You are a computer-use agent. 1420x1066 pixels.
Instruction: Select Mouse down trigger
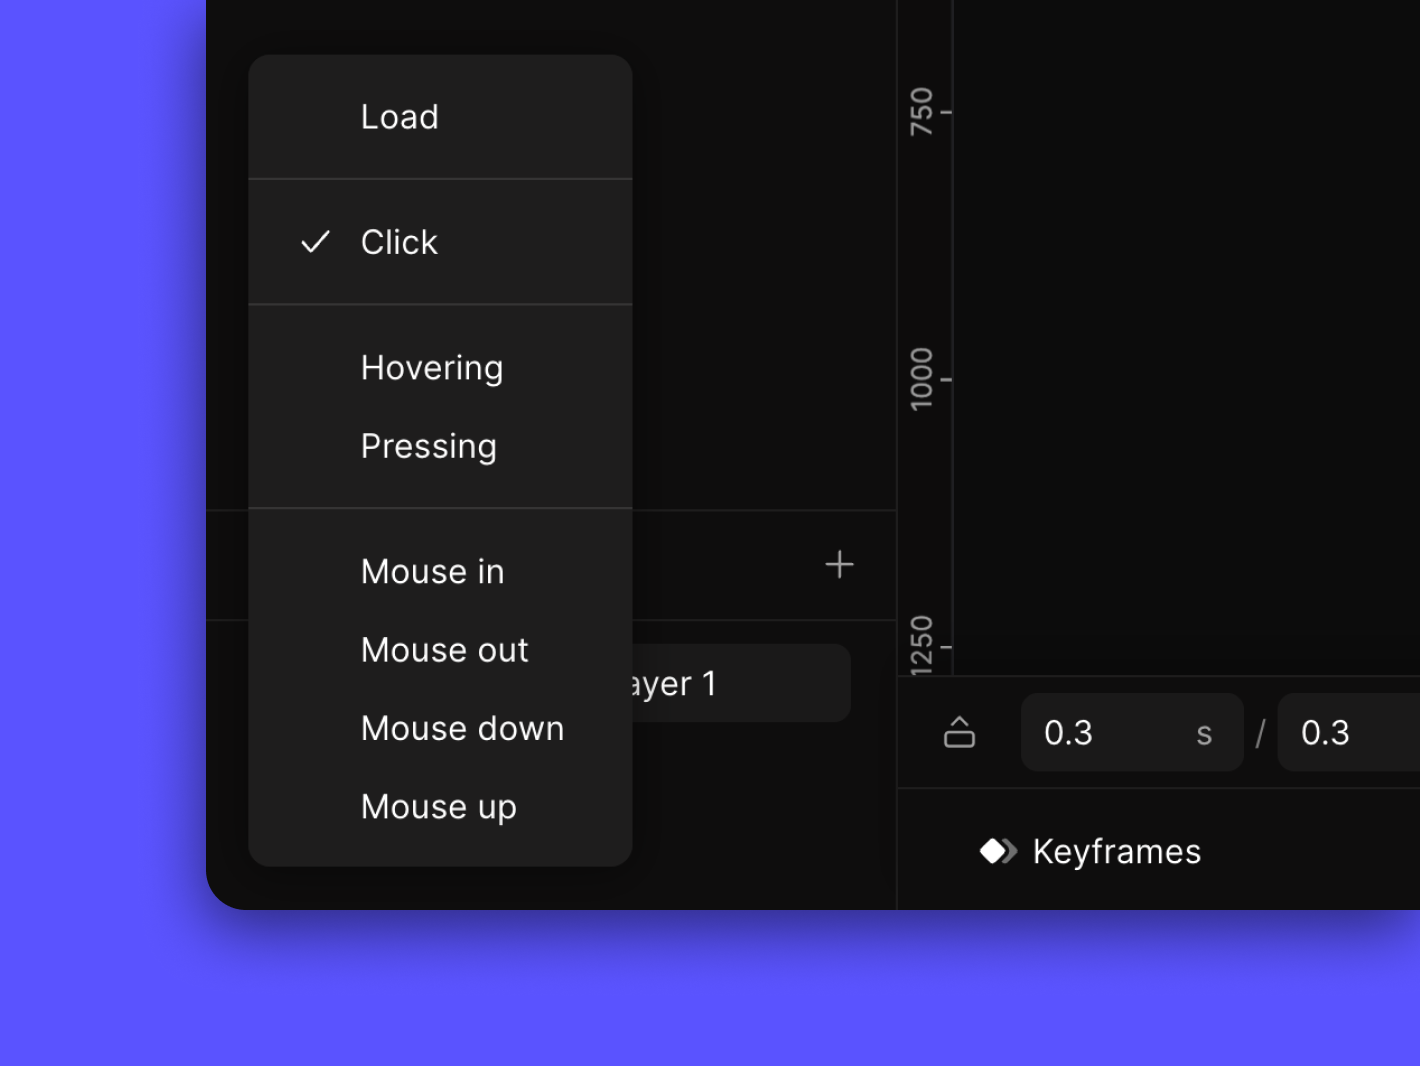coord(440,728)
